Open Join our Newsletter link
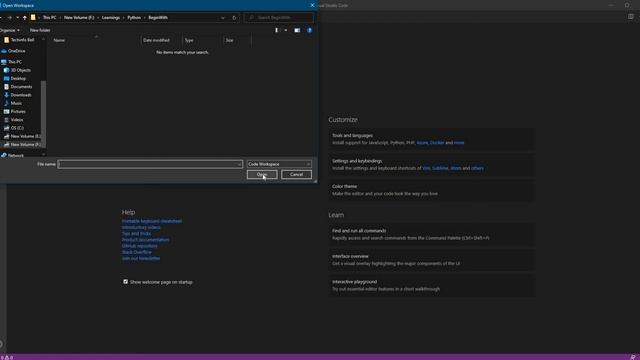Image resolution: width=640 pixels, height=360 pixels. coord(141,258)
